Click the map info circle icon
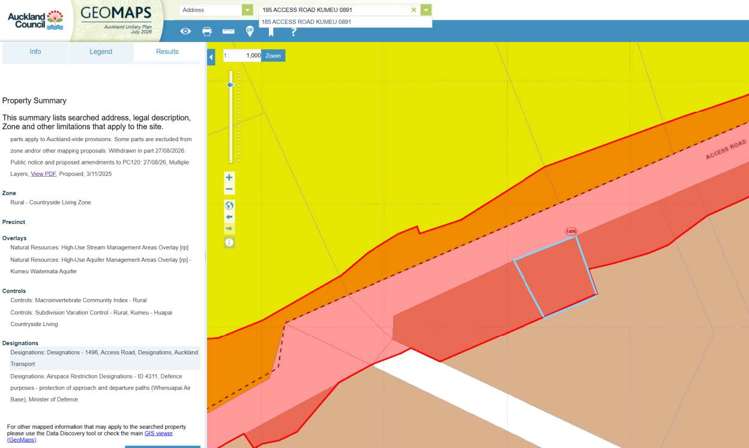The height and width of the screenshot is (448, 749). (x=229, y=243)
